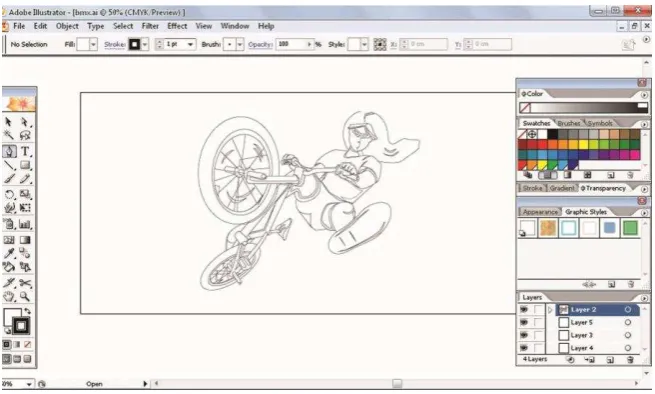The height and width of the screenshot is (394, 655).
Task: Open the Effect menu
Action: [177, 26]
